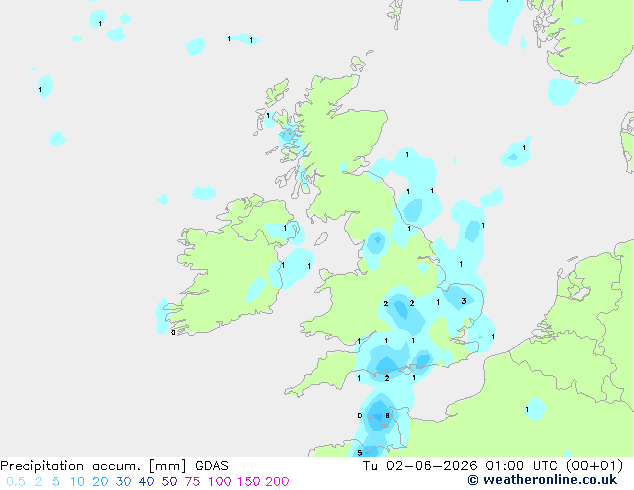
Task: Click the legend value 40
Action: (146, 482)
